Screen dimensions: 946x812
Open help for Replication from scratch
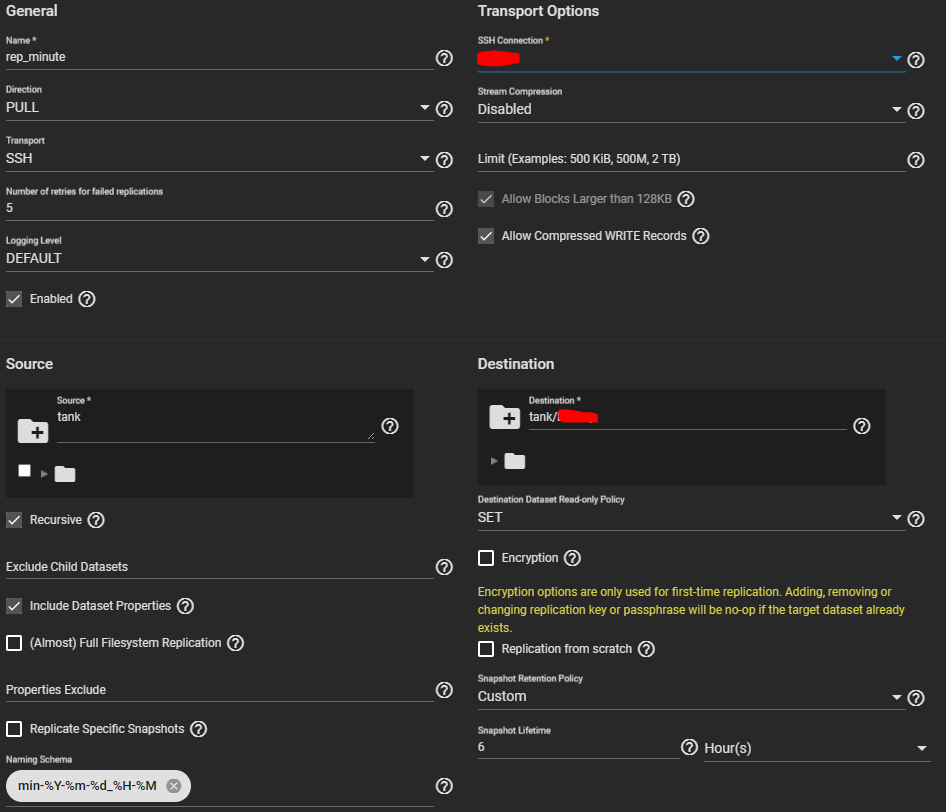(646, 649)
